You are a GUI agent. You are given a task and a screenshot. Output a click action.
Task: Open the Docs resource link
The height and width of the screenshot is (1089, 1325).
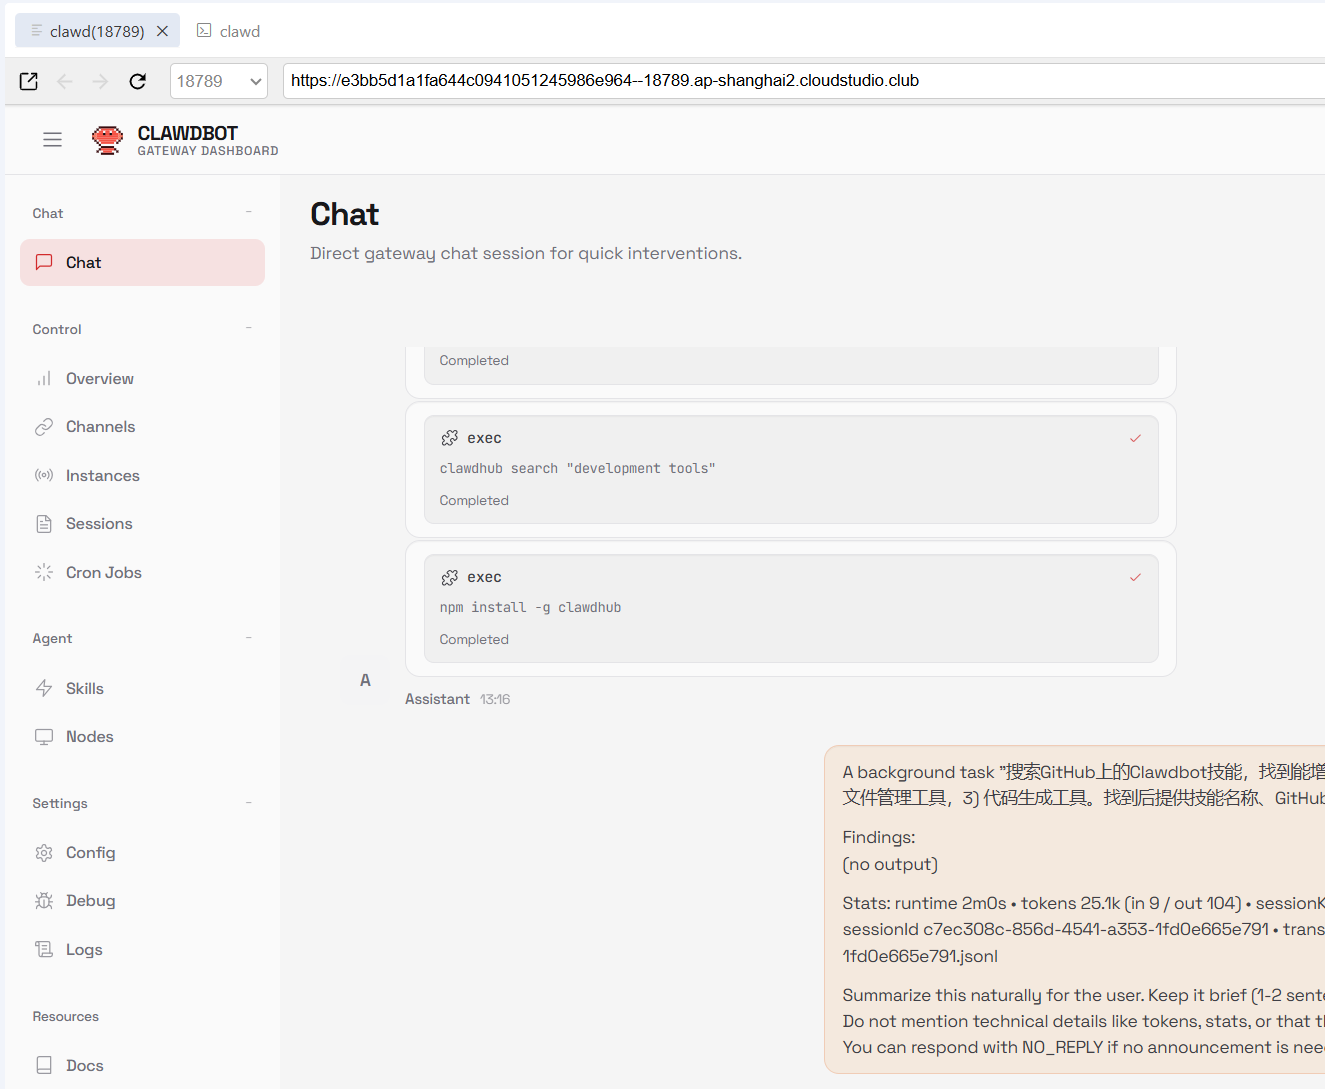[x=142, y=1066]
